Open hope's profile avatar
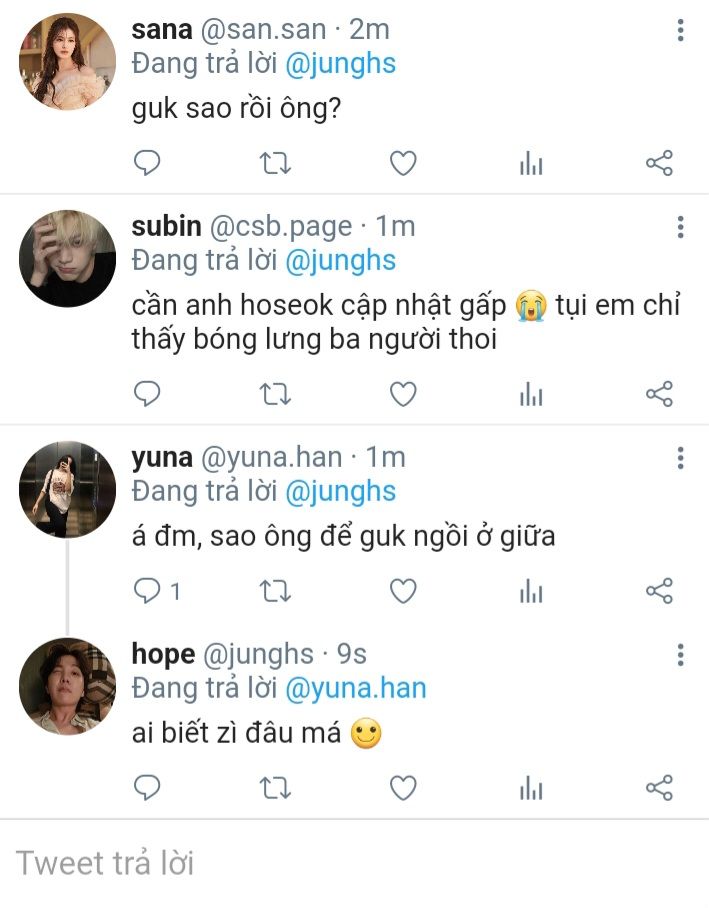709x908 pixels. click(67, 686)
